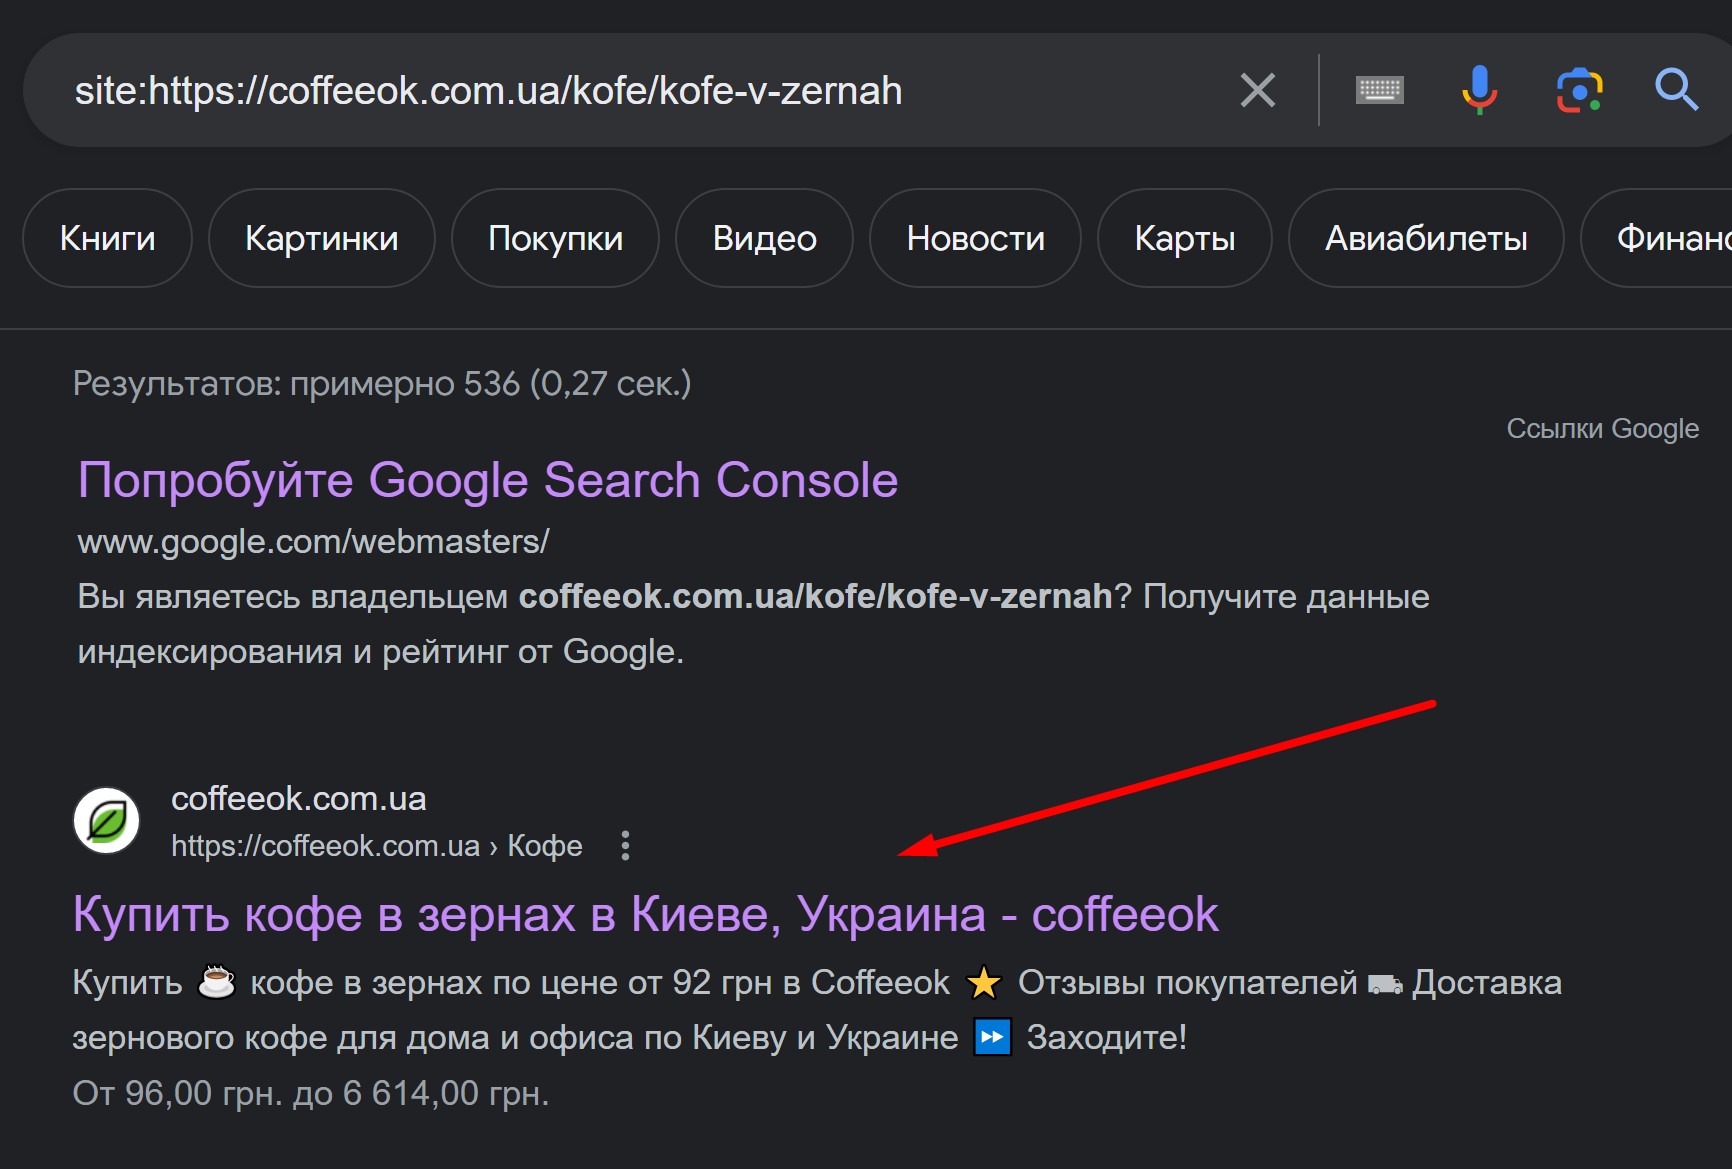Click the https://coffeeok.com.ua › Кофе breadcrumb
This screenshot has width=1732, height=1169.
[x=376, y=846]
